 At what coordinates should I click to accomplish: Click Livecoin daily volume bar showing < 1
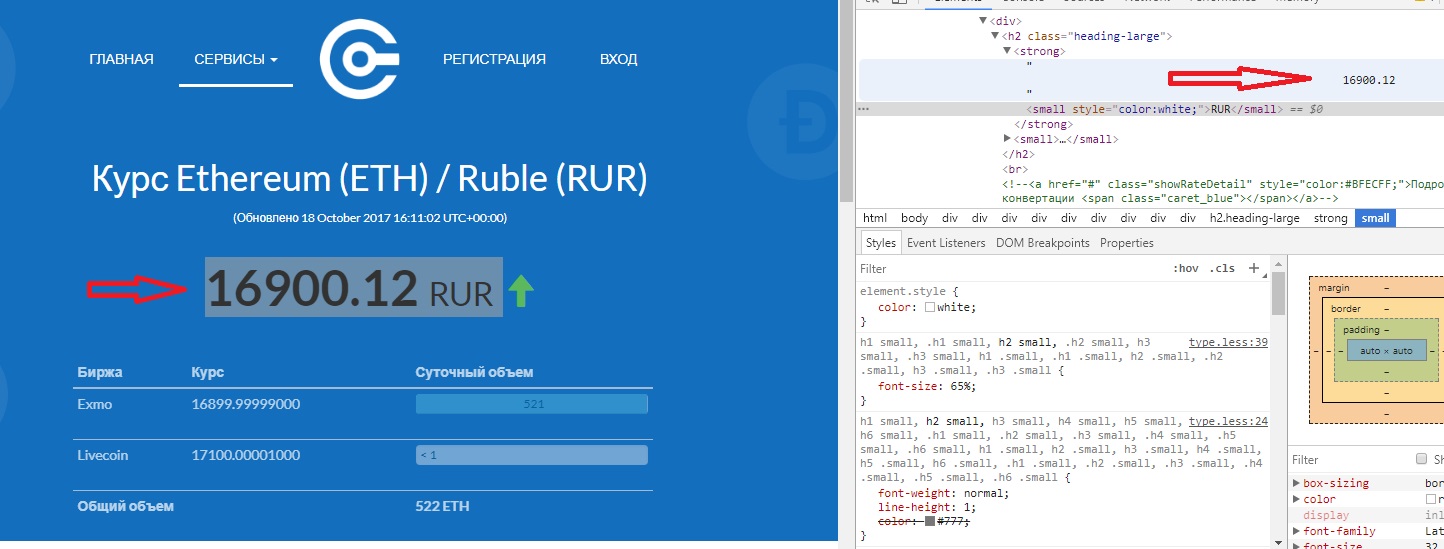pos(532,455)
